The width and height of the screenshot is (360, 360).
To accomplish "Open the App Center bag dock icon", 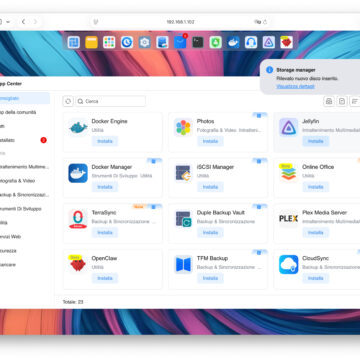I will click(x=180, y=42).
